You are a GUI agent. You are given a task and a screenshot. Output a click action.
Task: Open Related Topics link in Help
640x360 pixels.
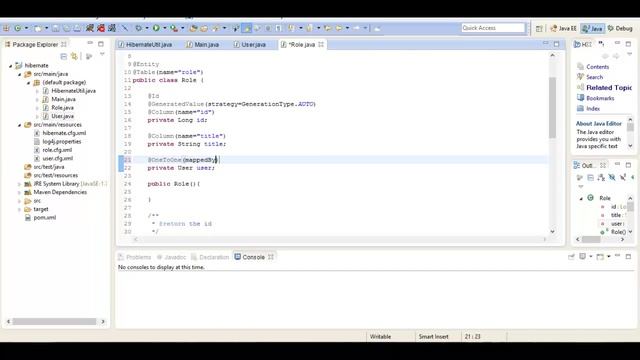point(609,88)
